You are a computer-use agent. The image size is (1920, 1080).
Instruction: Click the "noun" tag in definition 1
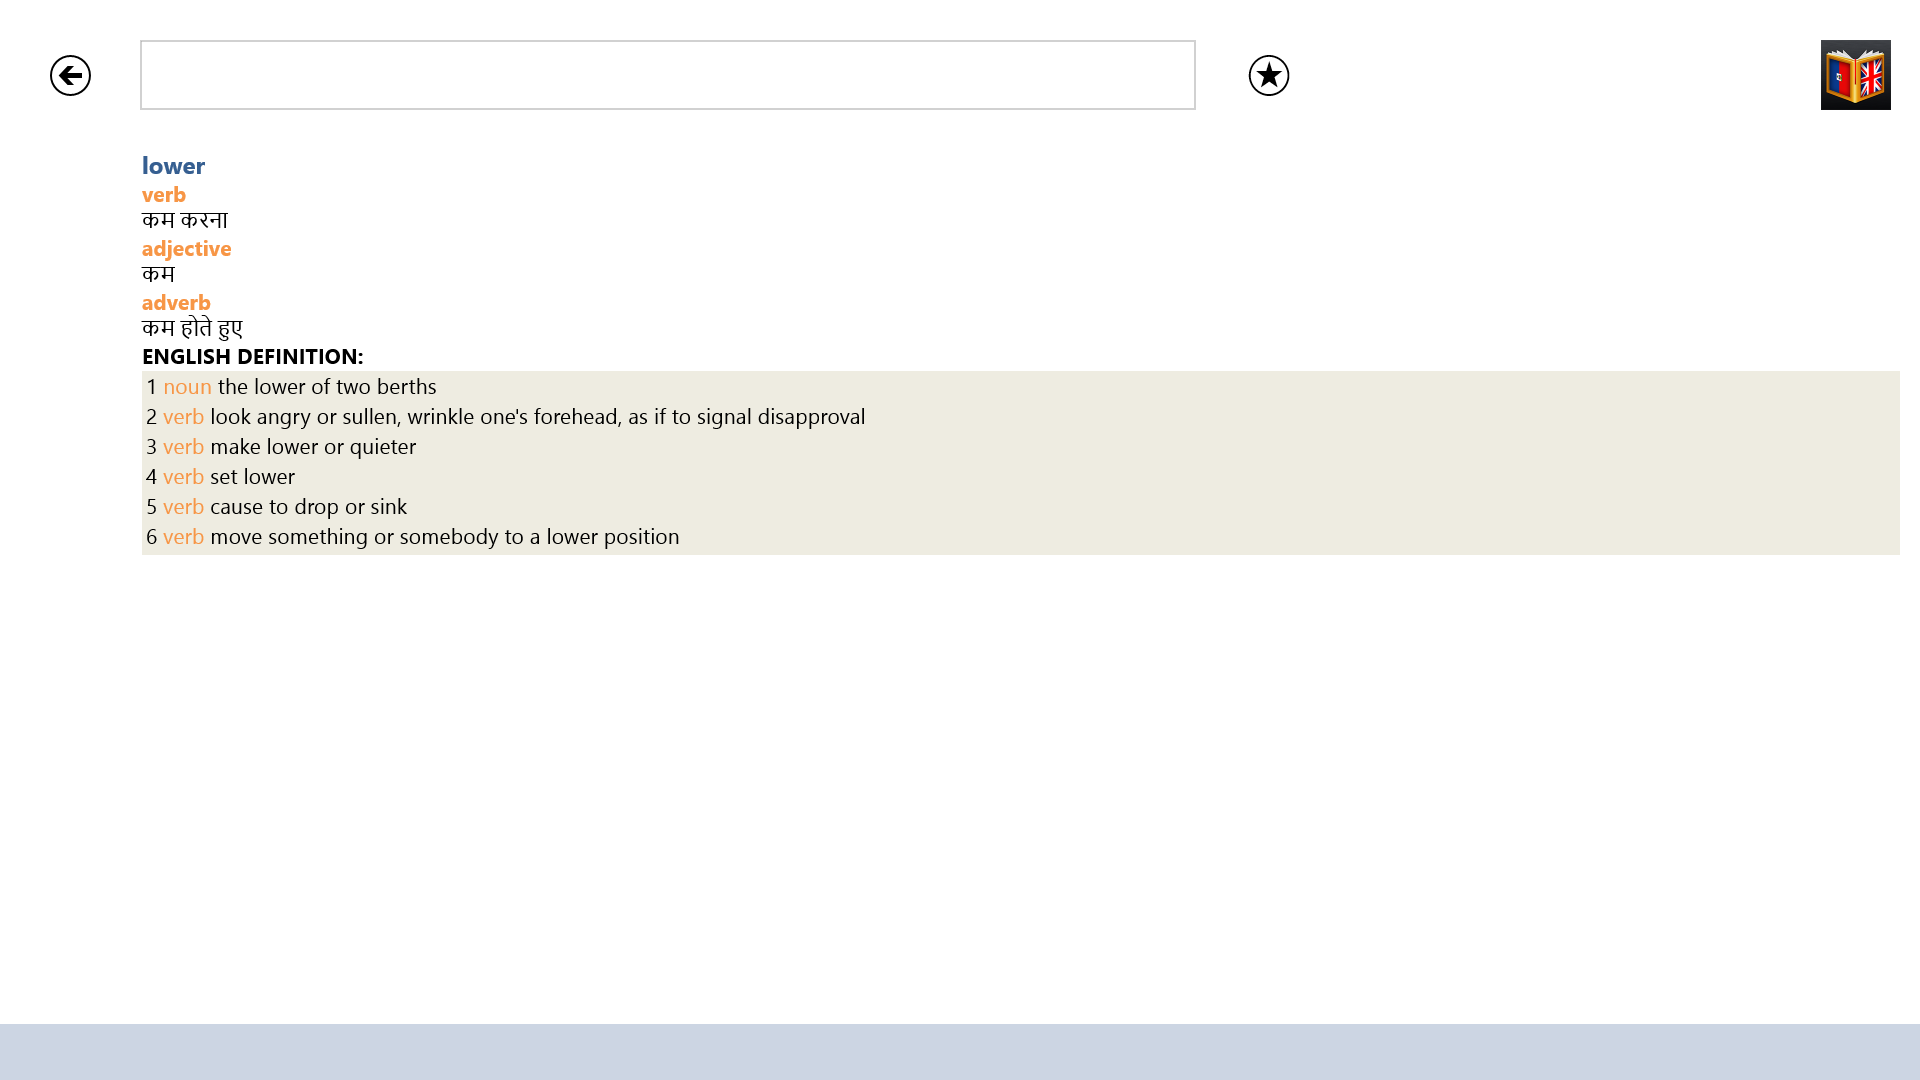click(187, 387)
